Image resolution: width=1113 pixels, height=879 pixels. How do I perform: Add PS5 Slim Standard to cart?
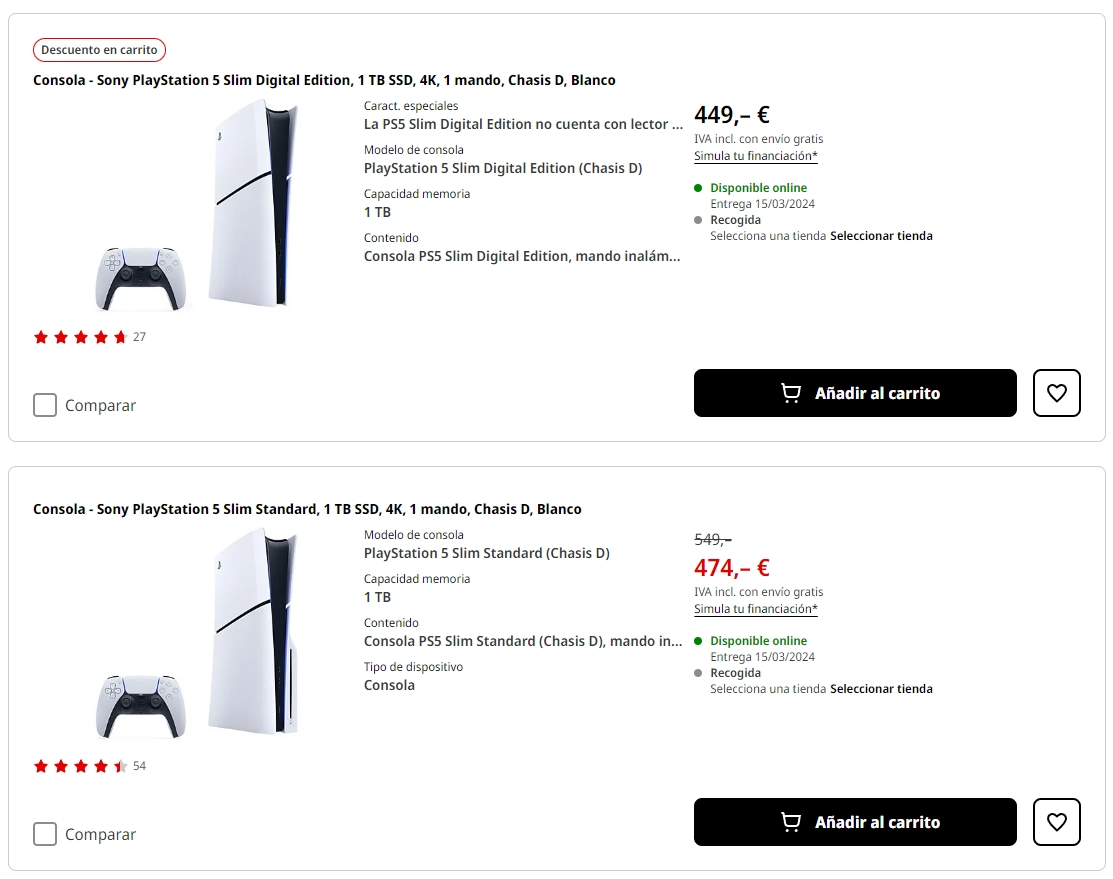855,822
